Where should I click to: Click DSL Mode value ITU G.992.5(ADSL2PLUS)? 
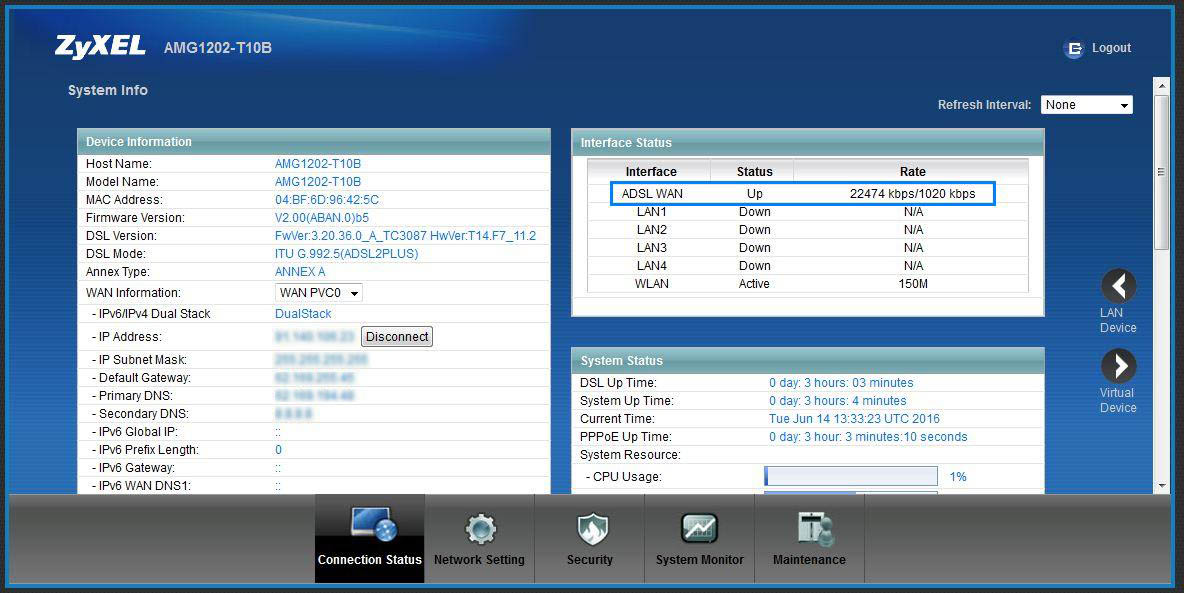[347, 254]
